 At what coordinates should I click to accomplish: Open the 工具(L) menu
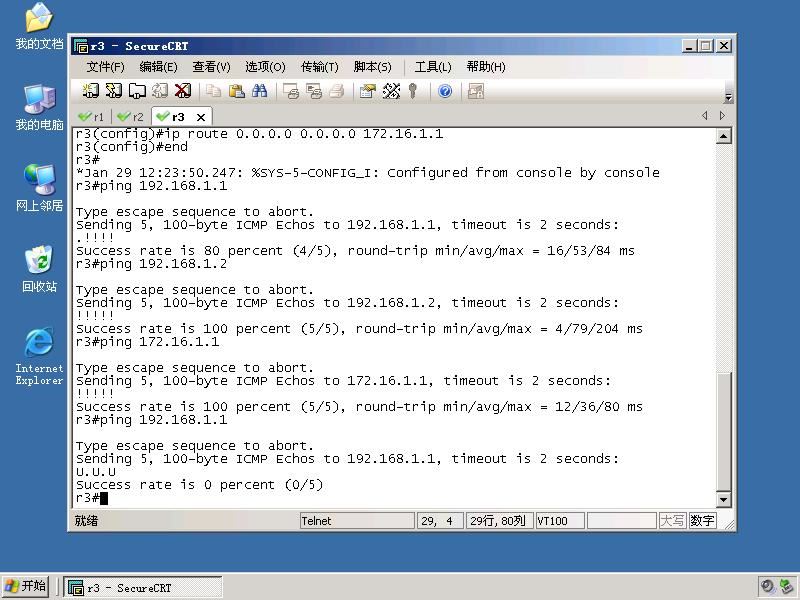click(x=433, y=67)
